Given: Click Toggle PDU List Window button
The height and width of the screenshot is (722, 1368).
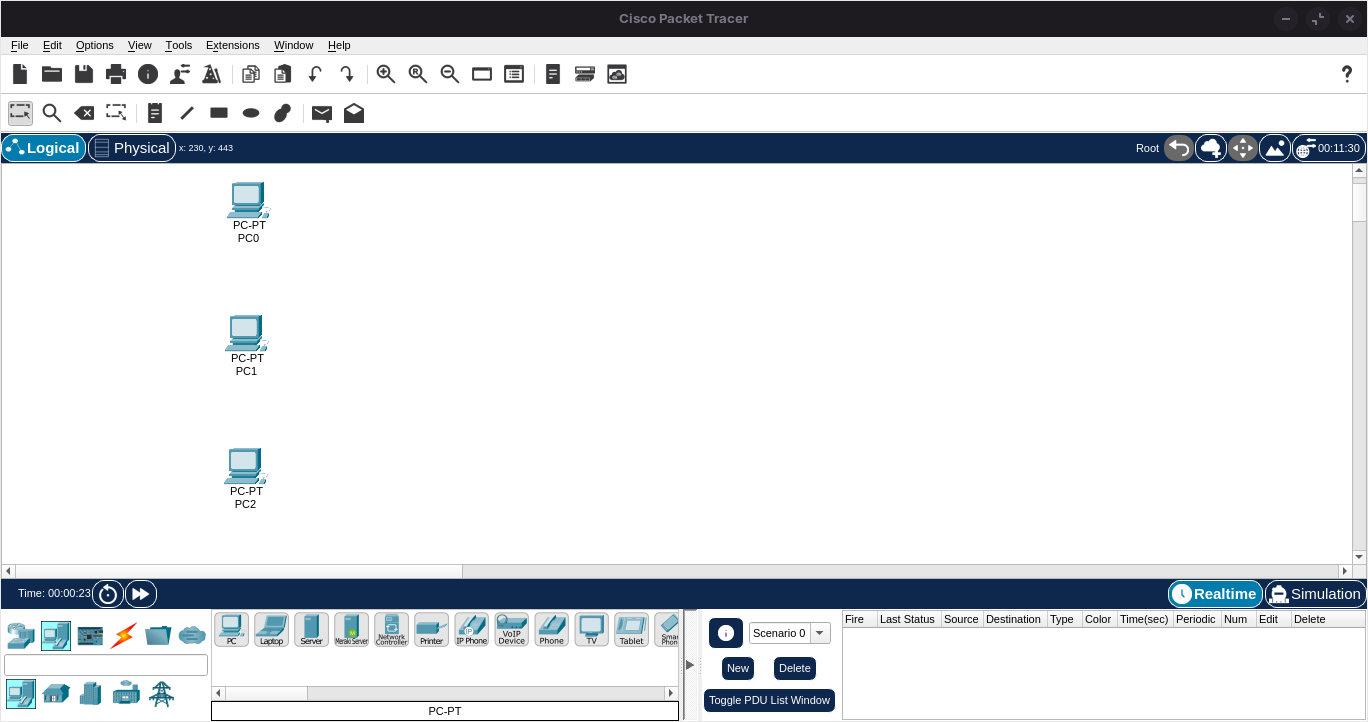Looking at the screenshot, I should (x=769, y=700).
